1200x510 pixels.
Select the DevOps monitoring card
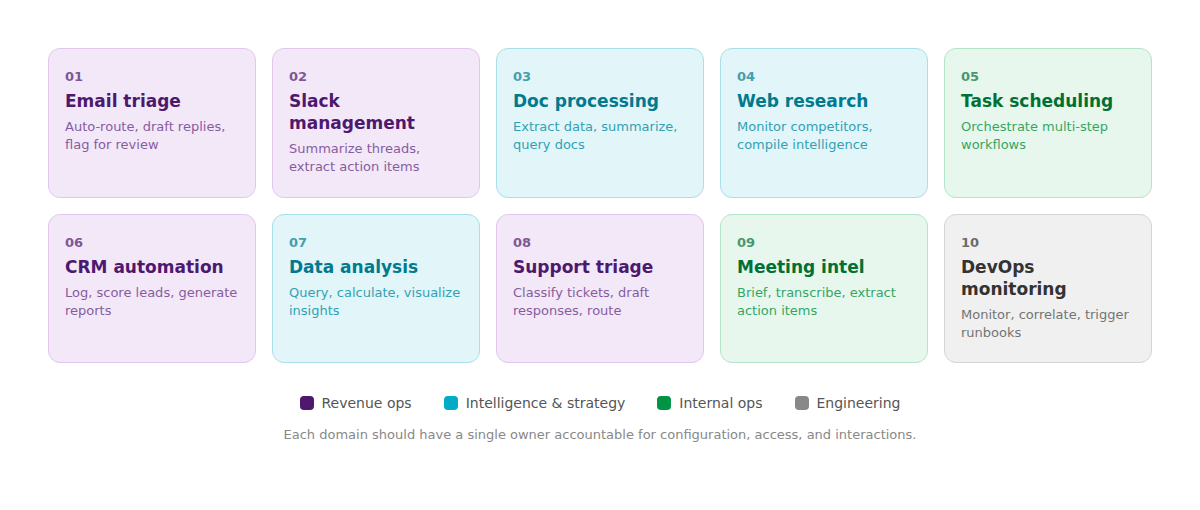pos(1048,288)
